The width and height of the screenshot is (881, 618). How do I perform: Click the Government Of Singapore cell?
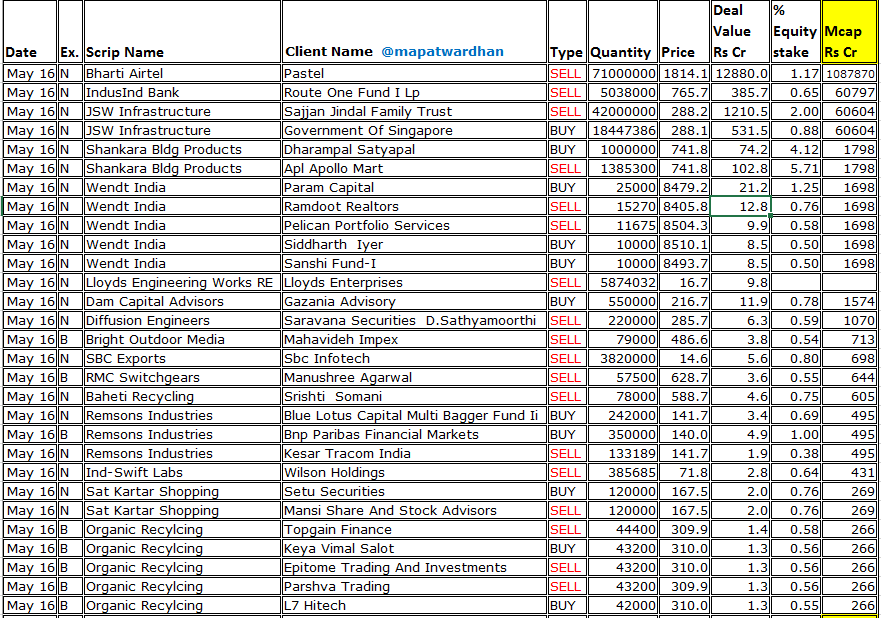pos(414,131)
